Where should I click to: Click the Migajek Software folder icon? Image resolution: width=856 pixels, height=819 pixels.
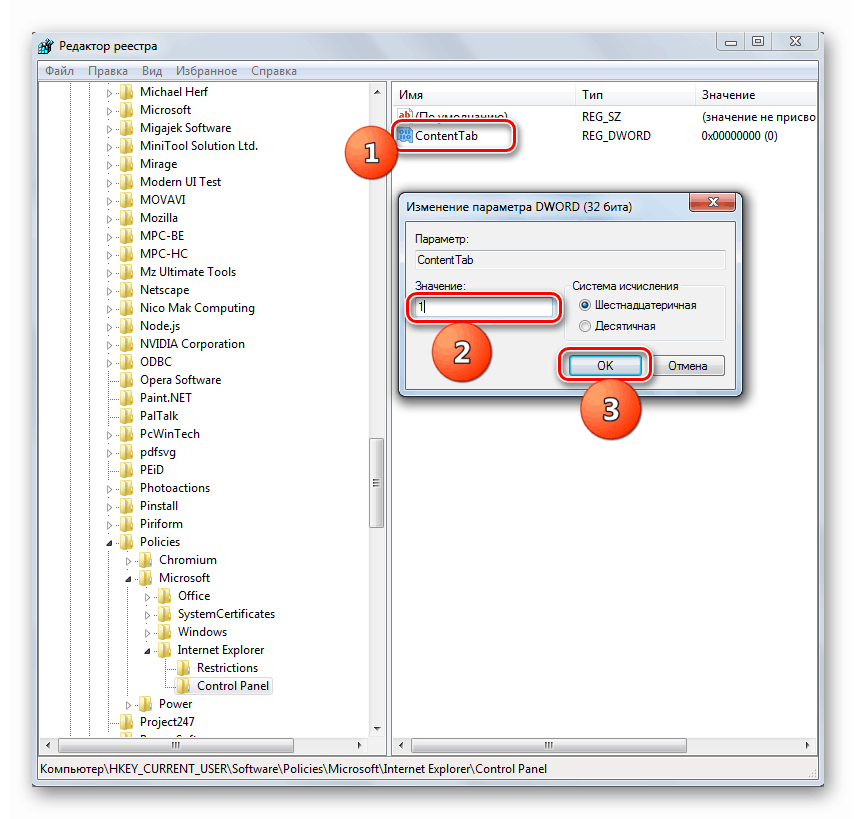127,128
